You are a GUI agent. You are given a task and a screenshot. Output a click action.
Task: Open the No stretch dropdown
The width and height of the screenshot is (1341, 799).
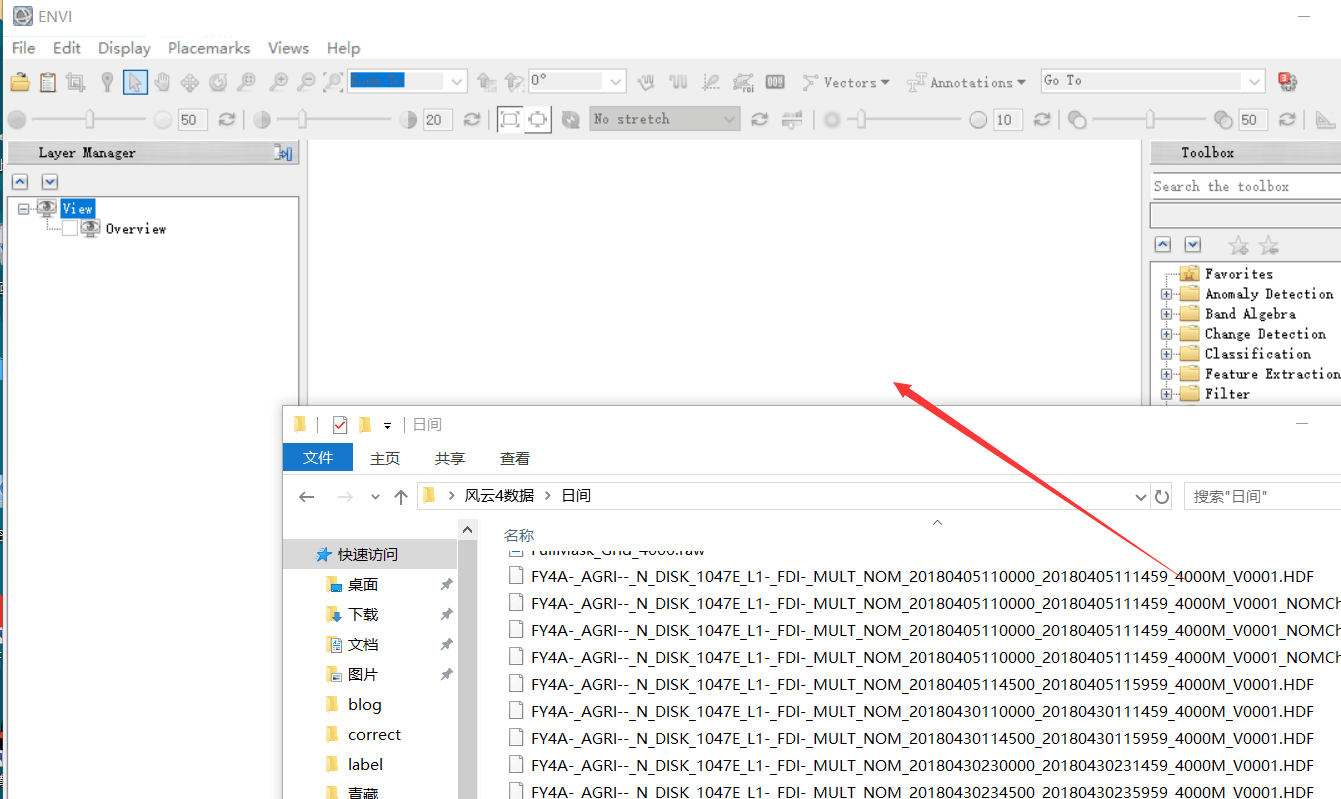[x=729, y=119]
